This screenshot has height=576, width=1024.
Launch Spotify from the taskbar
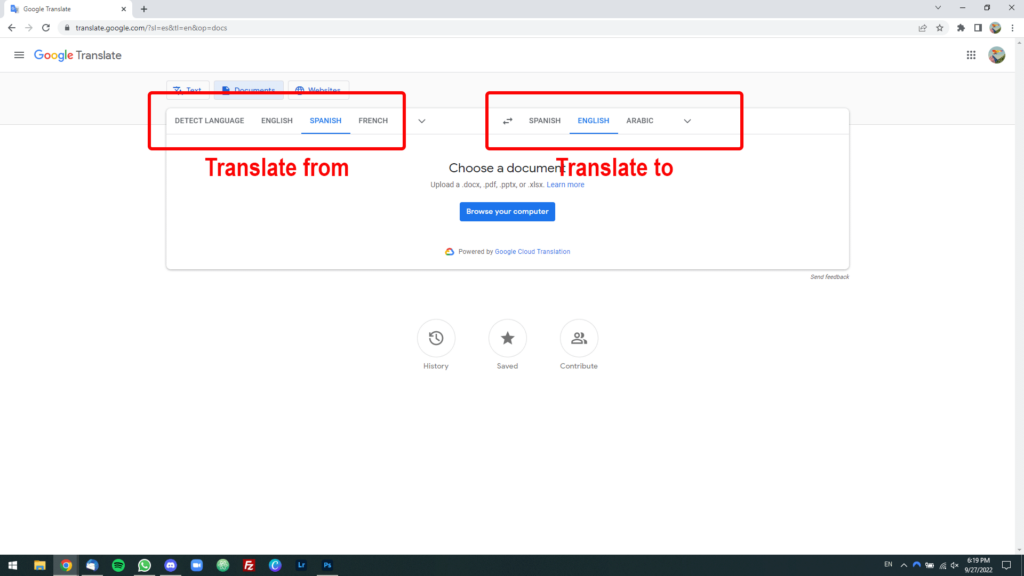tap(118, 566)
